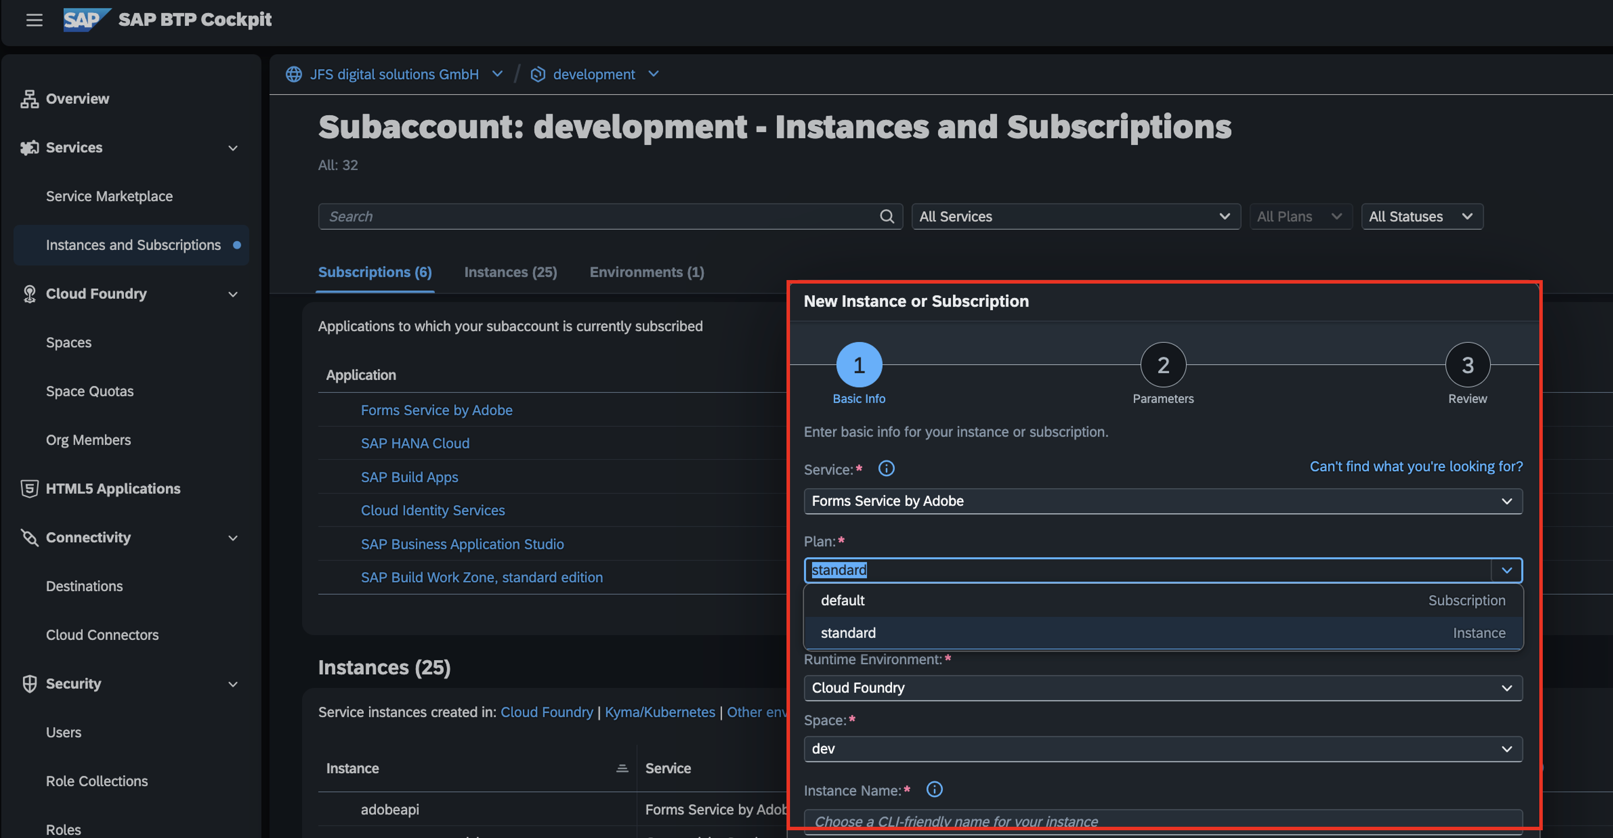Open the hamburger navigation menu

[x=34, y=20]
